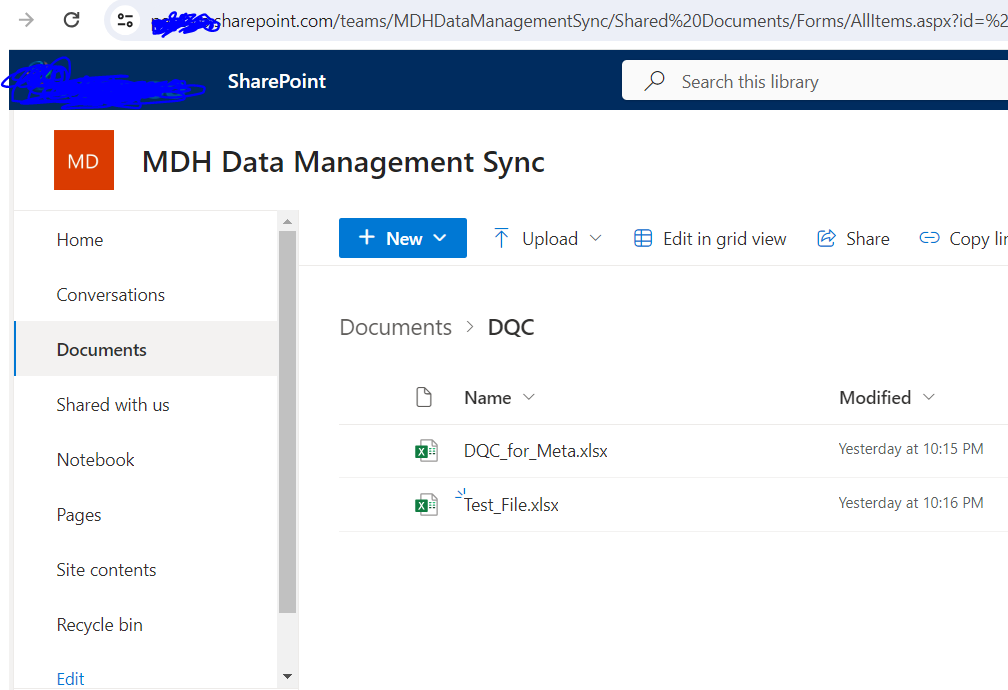
Task: Open Pages from the left navigation
Action: (79, 515)
